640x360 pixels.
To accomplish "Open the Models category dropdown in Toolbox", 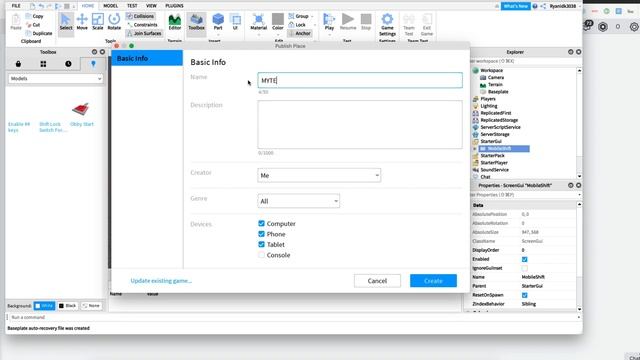I will click(55, 78).
